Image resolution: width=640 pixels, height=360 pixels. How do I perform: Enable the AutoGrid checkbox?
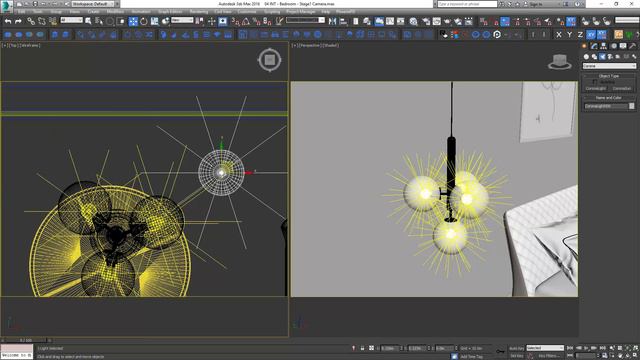(x=594, y=82)
